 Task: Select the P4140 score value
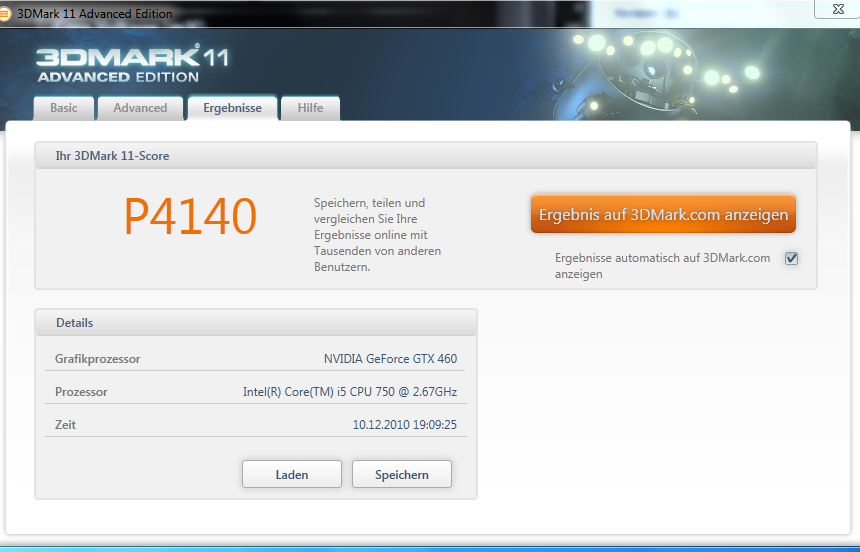190,217
